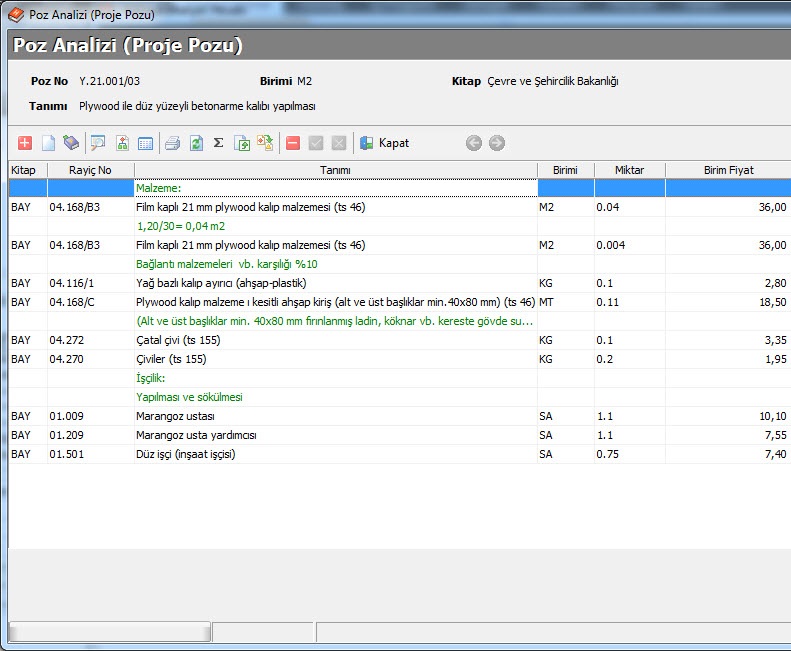This screenshot has height=651, width=791.
Task: Sort by the Rayiç No column header
Action: [90, 170]
